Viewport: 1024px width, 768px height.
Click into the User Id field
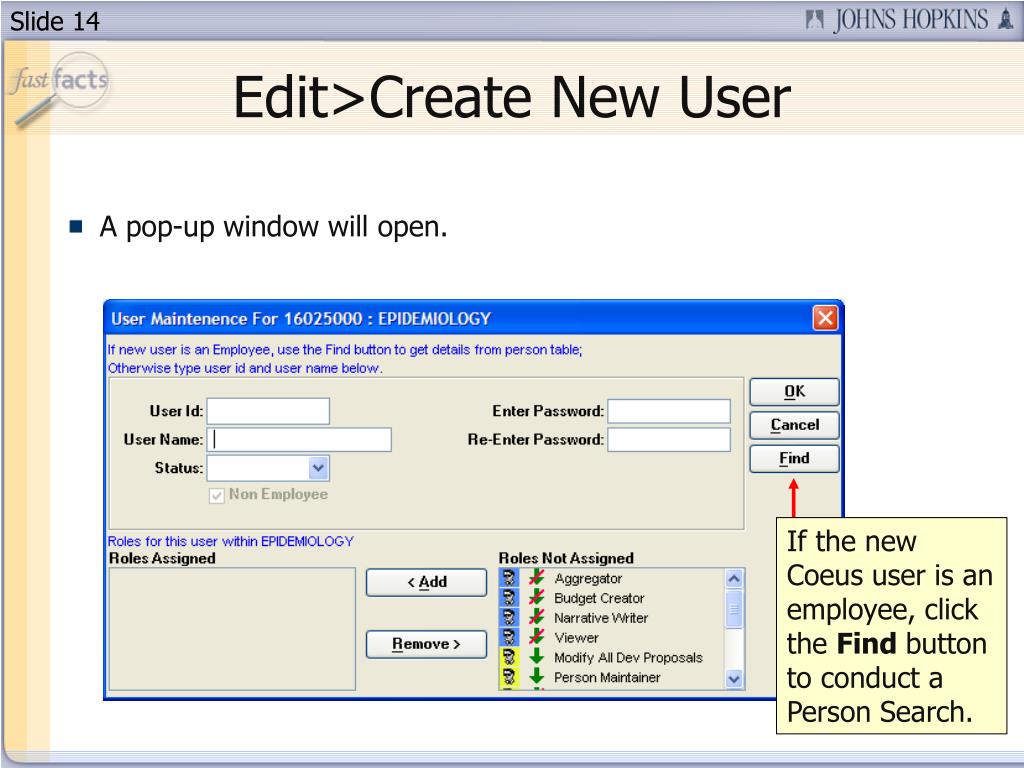268,411
